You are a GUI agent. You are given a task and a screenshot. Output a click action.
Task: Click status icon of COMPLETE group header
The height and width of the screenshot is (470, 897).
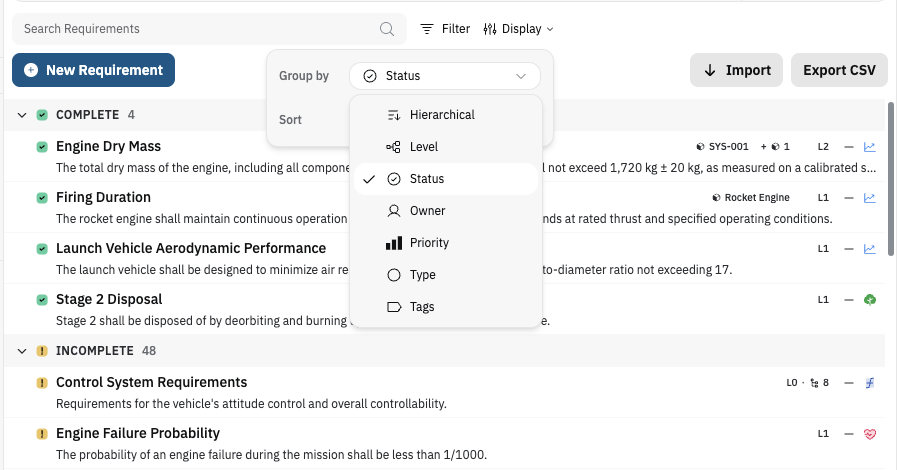(x=42, y=115)
